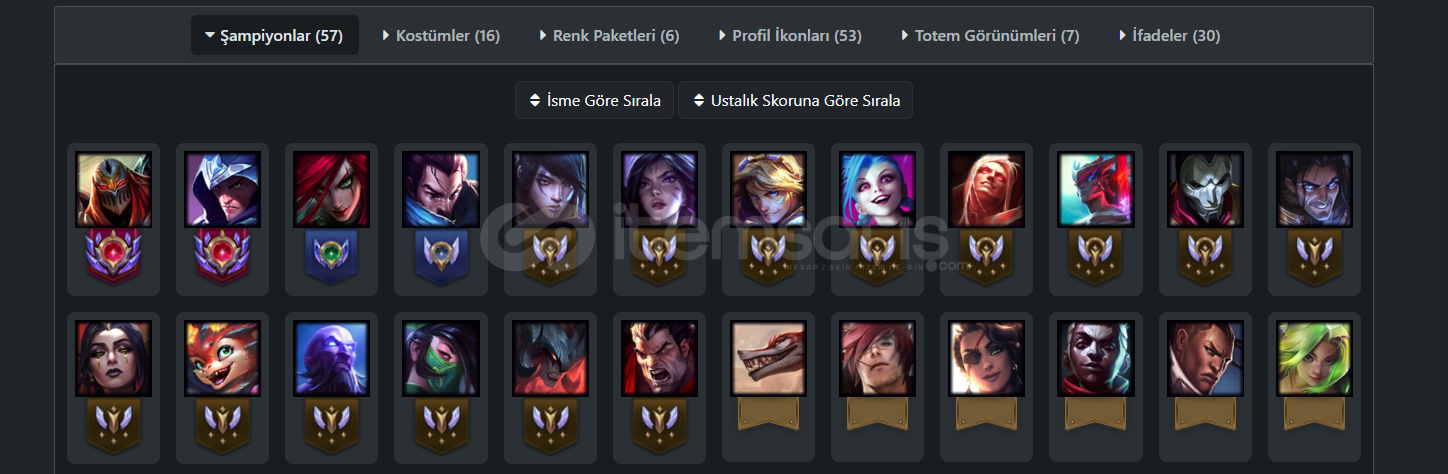Screen dimensions: 1448x474
Task: Click the Ezreal champion portrait
Action: [768, 189]
